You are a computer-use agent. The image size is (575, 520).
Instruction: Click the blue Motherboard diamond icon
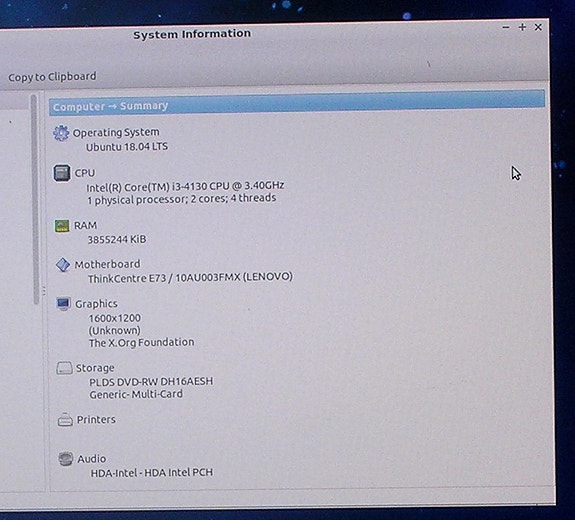(63, 264)
